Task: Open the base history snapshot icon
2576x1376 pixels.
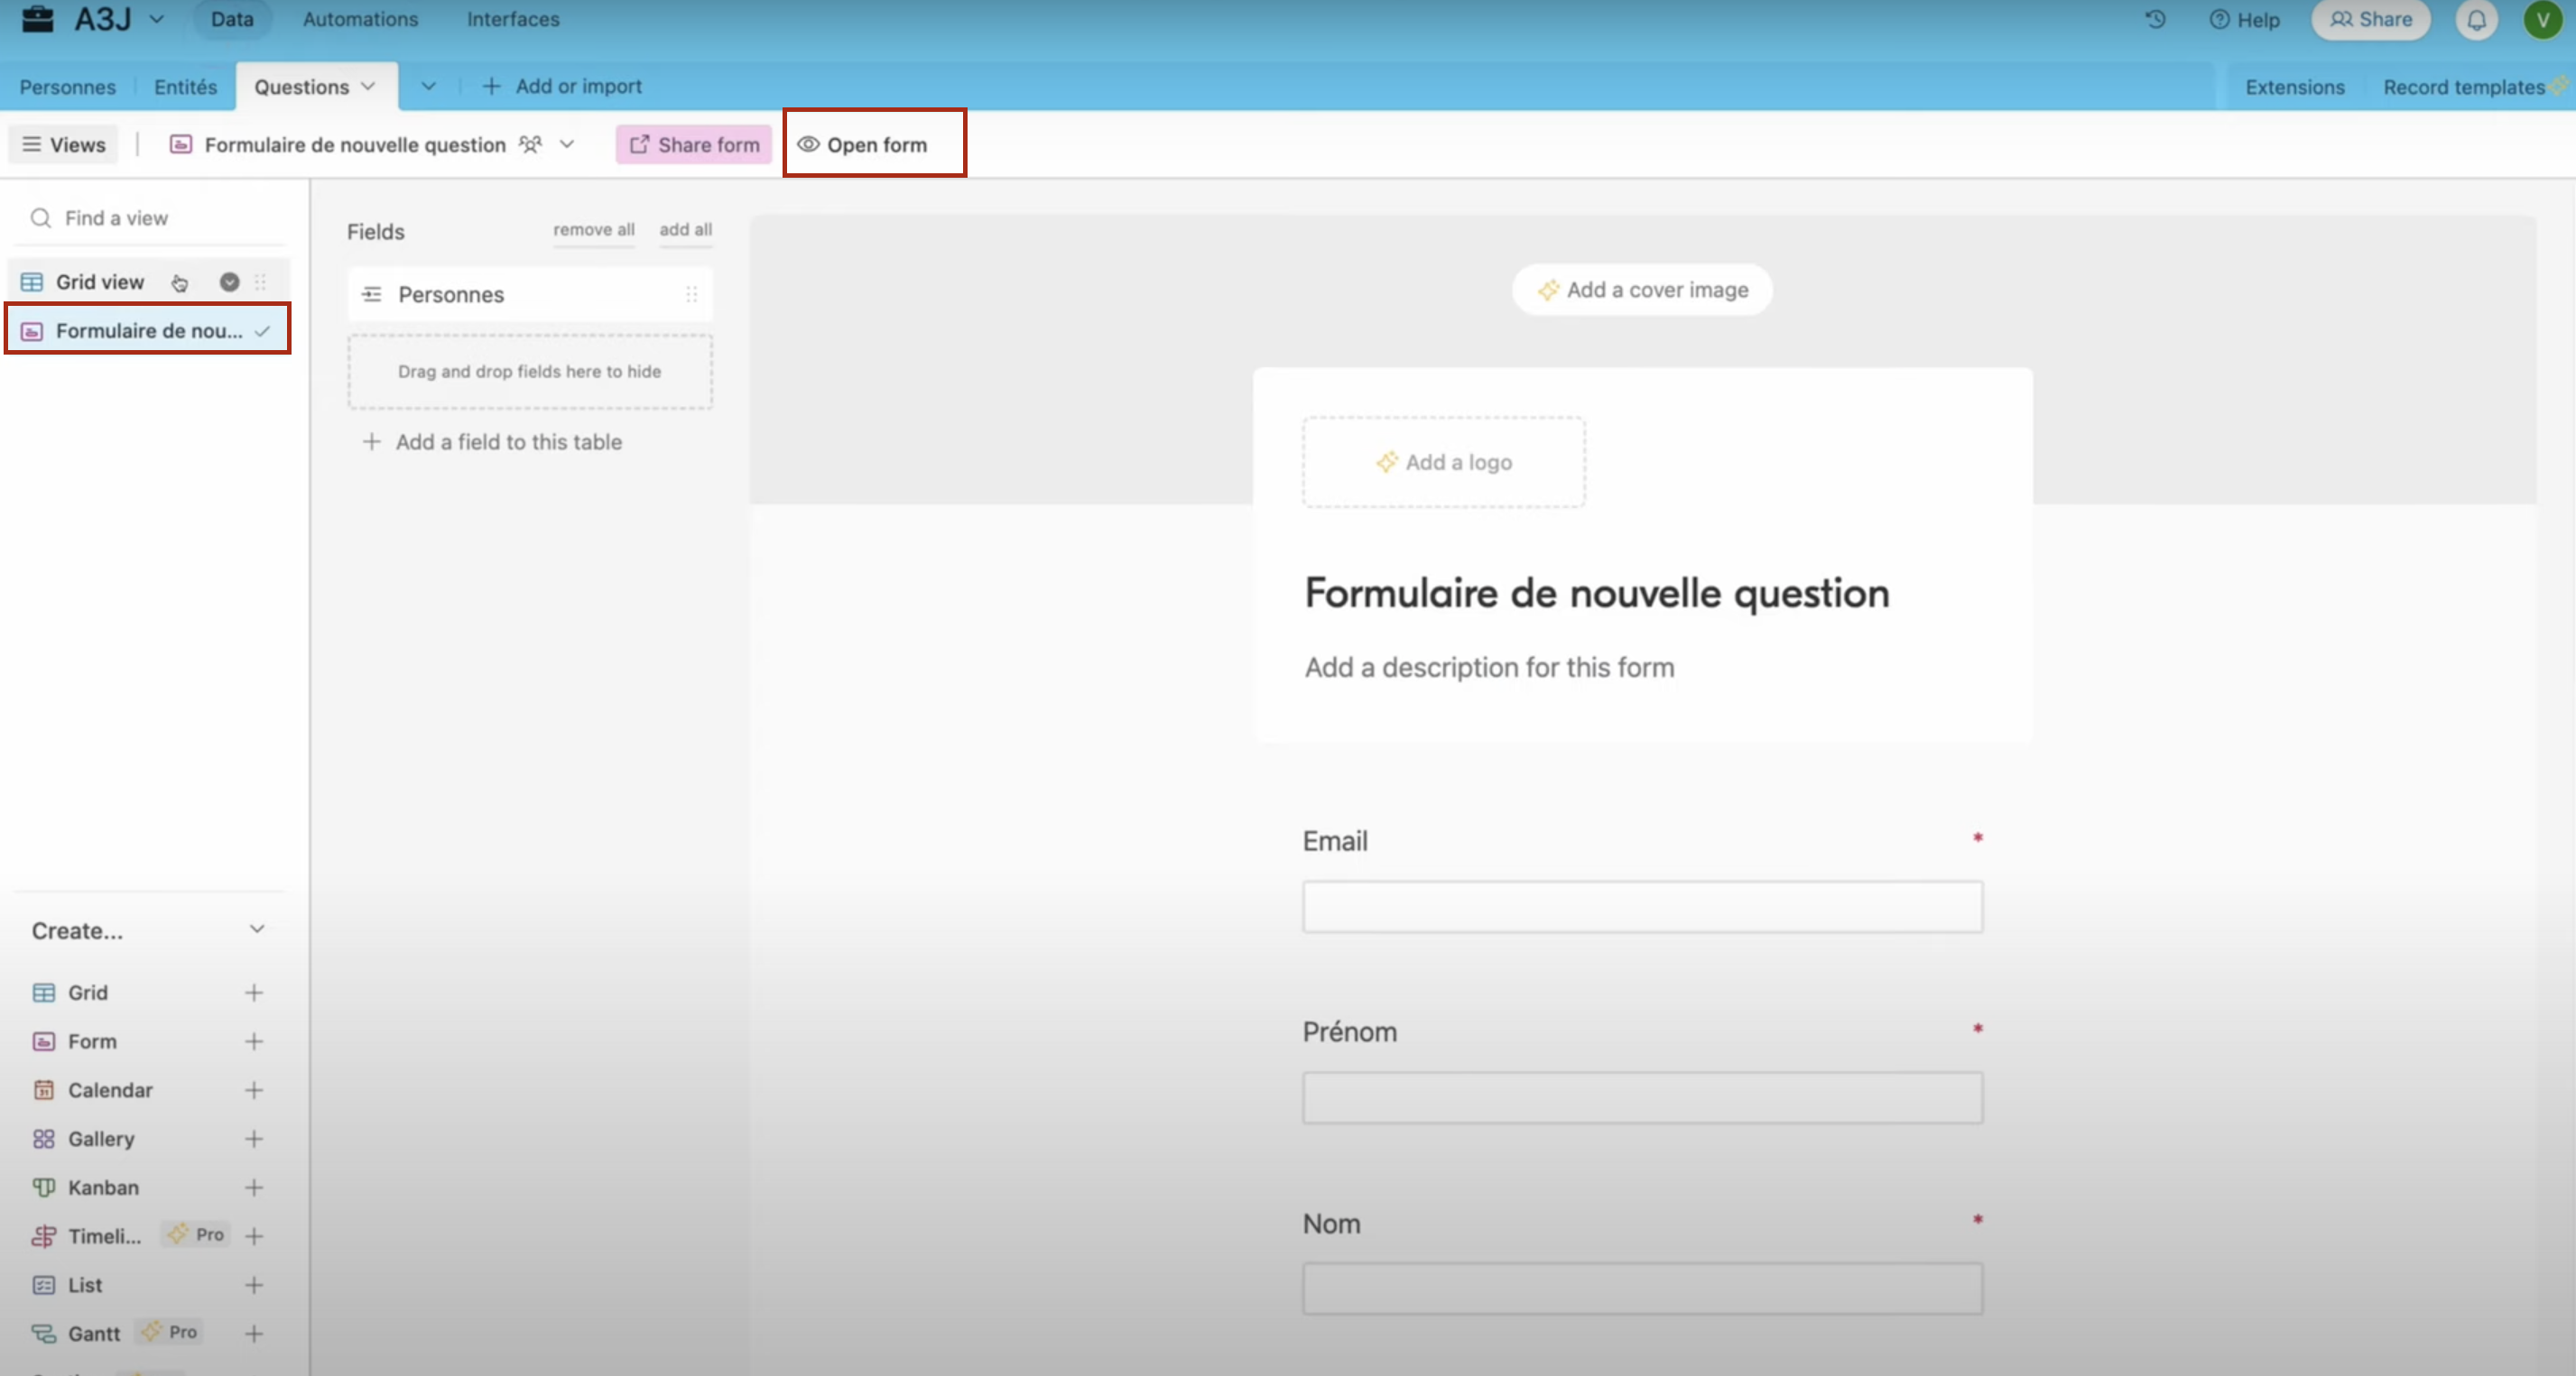Action: tap(2155, 19)
